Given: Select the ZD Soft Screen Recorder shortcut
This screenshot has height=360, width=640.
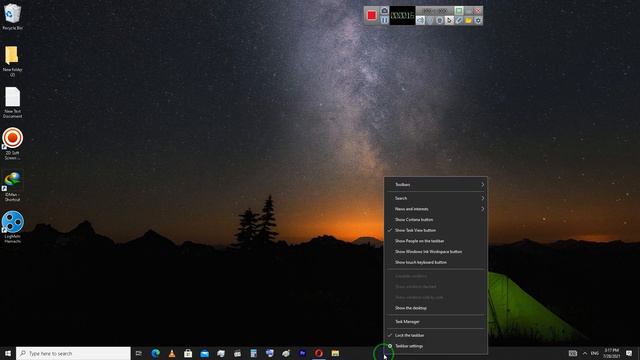Looking at the screenshot, I should (12, 144).
